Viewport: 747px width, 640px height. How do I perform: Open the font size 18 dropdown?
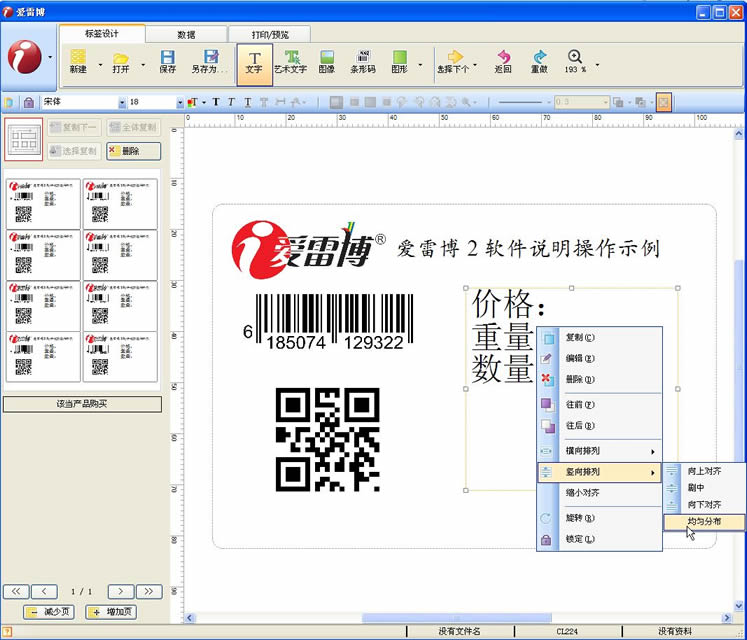tap(180, 102)
